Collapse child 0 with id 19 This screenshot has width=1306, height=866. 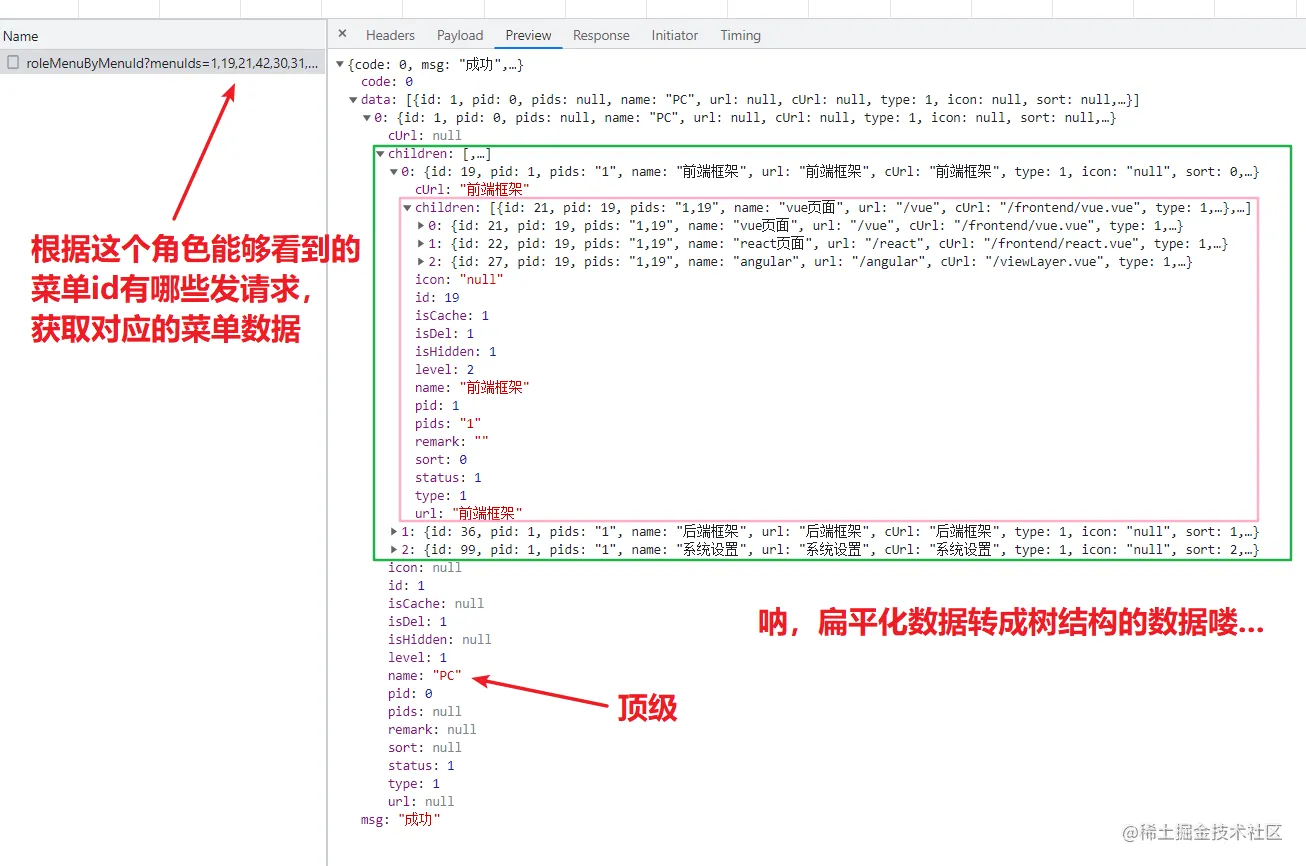[393, 172]
